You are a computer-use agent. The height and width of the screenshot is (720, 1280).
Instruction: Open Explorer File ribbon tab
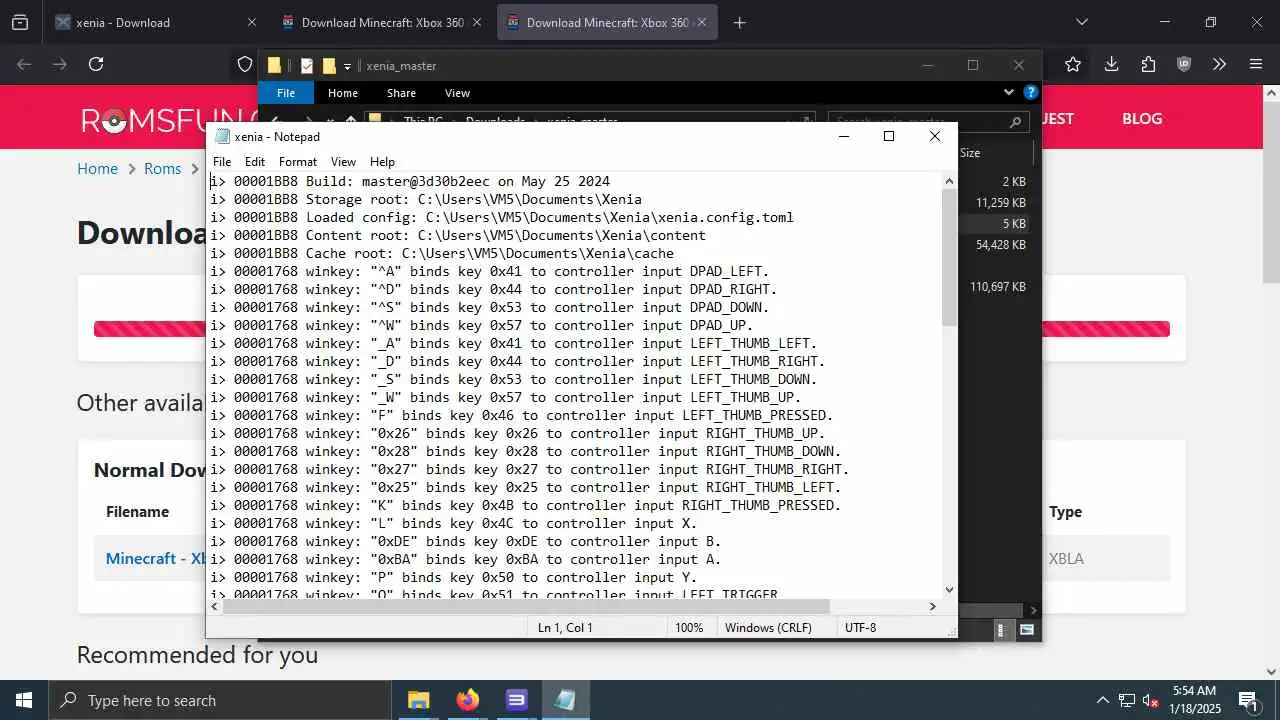click(286, 93)
